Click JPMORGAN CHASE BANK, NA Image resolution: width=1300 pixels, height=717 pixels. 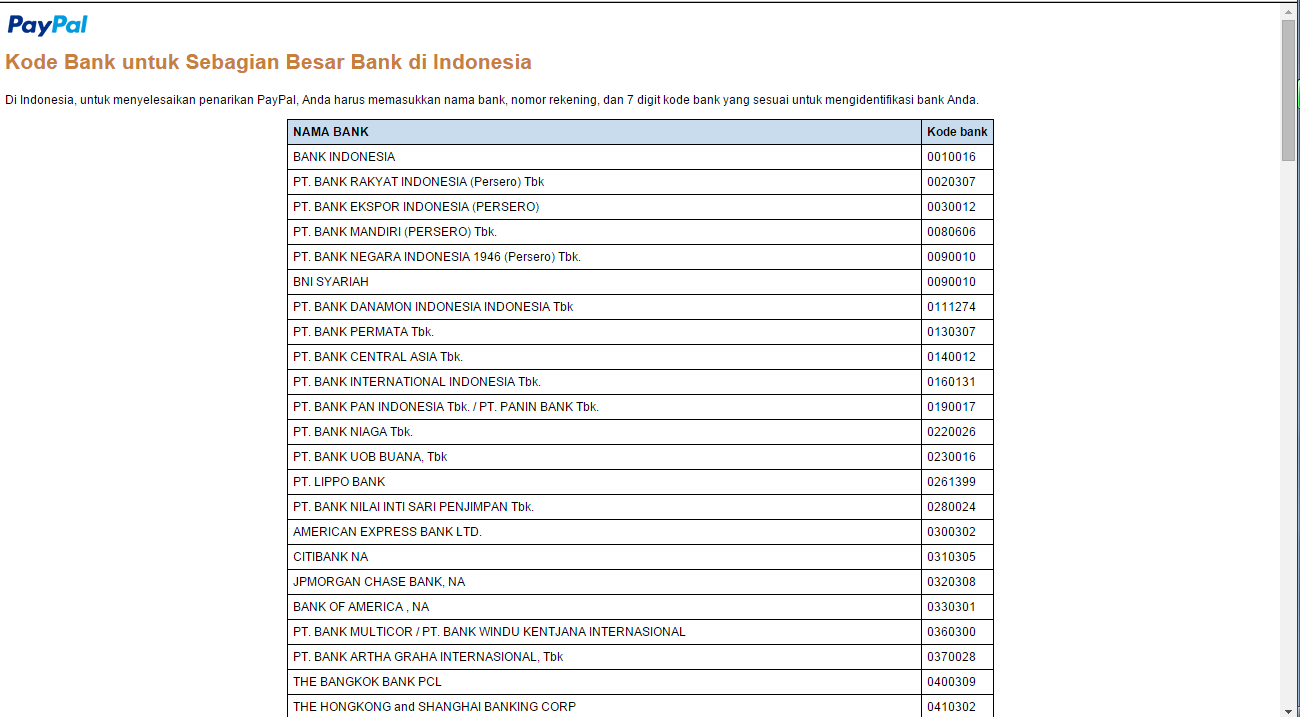[x=379, y=582]
